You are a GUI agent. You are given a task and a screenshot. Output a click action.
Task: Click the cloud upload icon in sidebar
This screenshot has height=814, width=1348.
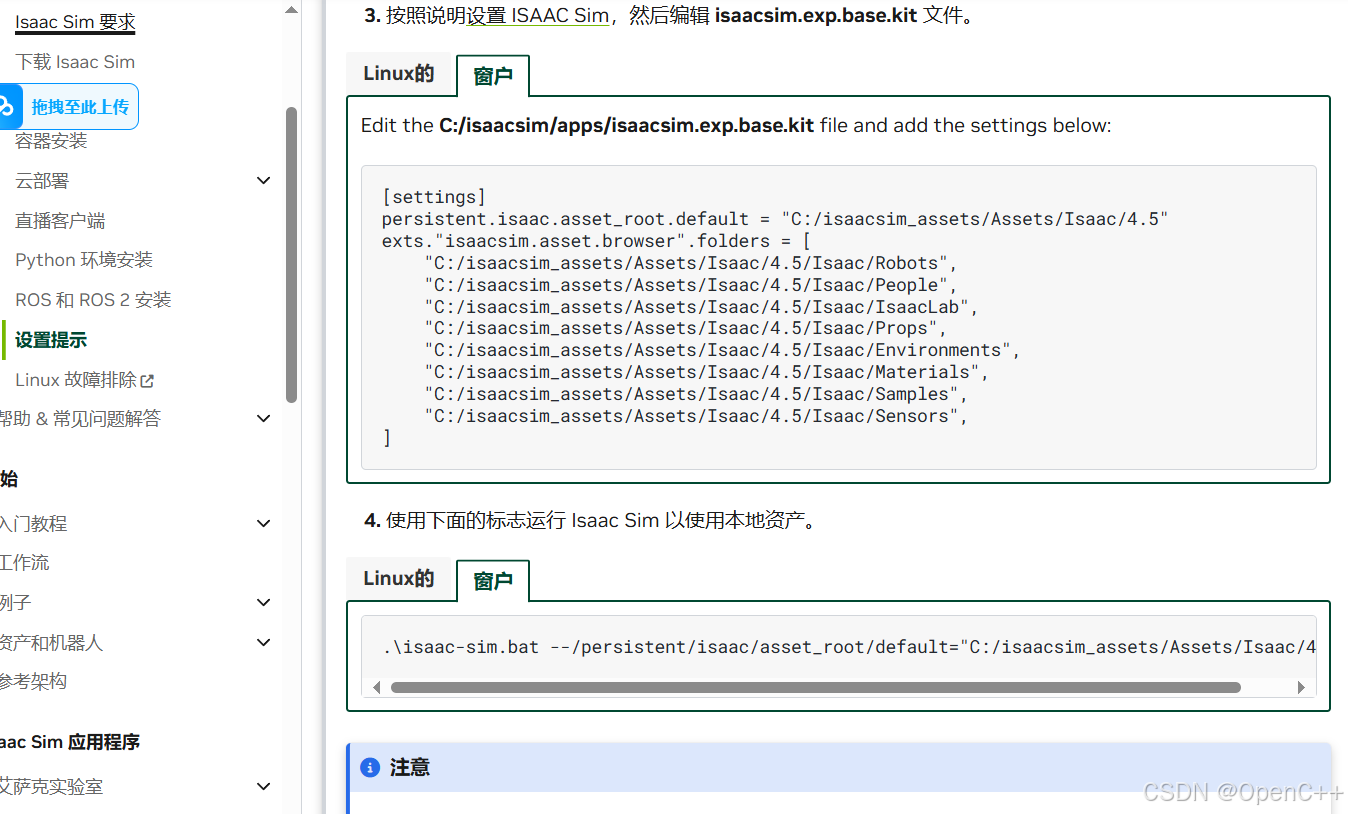pos(9,107)
